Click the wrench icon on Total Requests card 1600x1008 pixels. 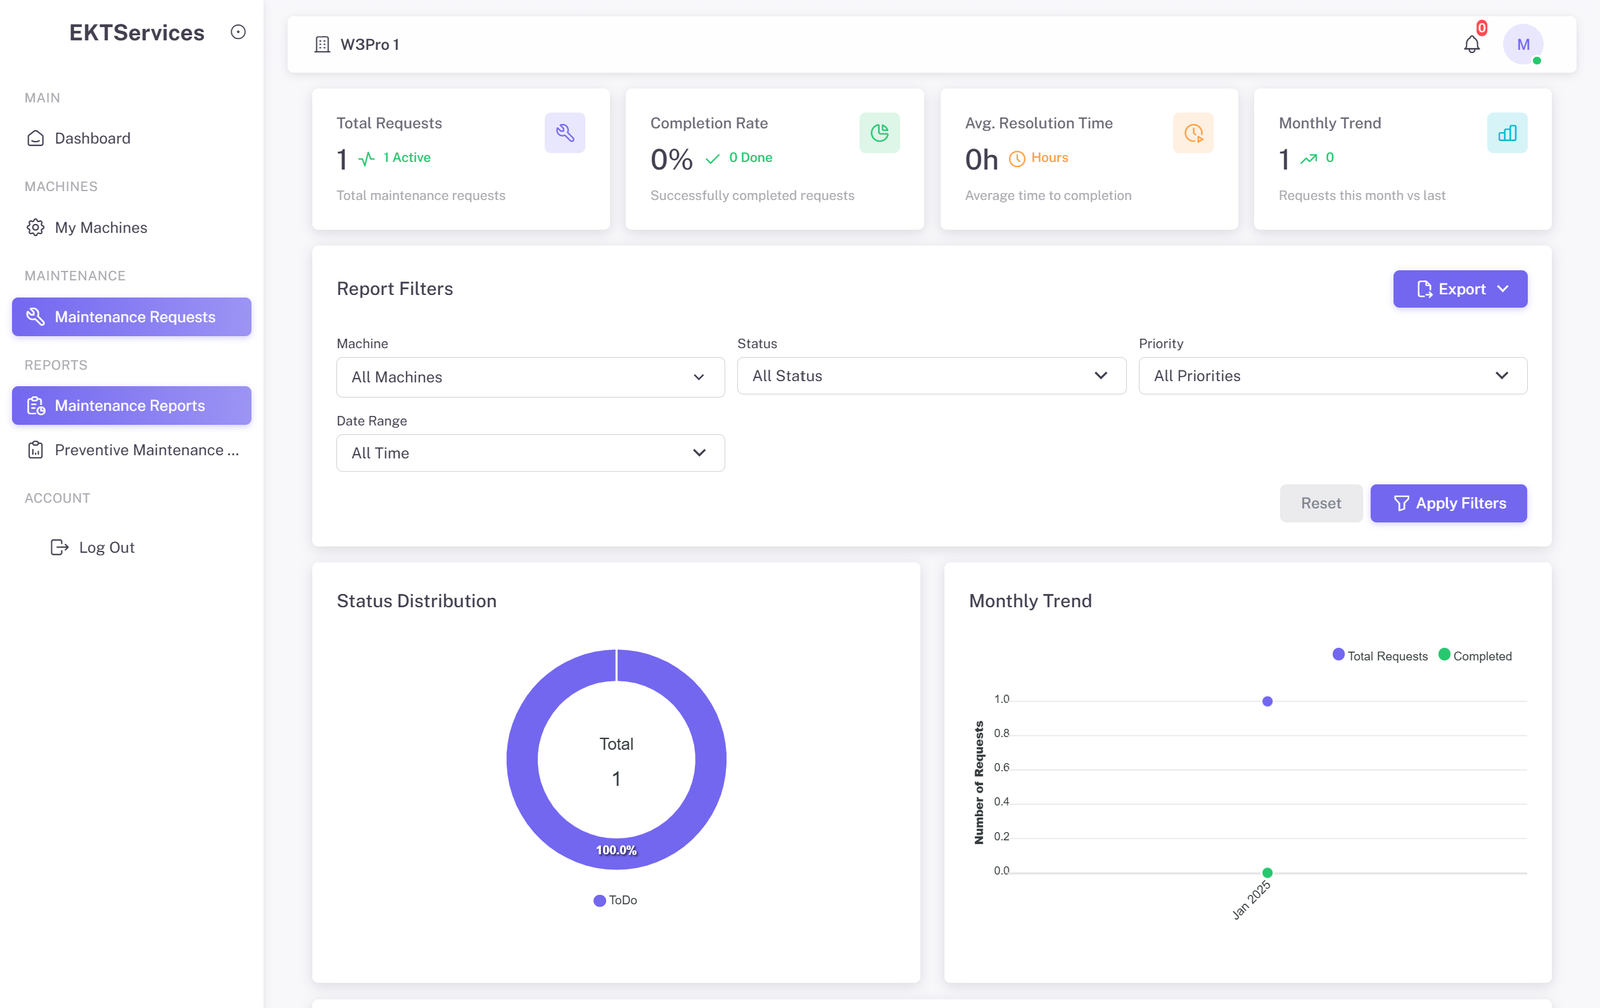565,133
